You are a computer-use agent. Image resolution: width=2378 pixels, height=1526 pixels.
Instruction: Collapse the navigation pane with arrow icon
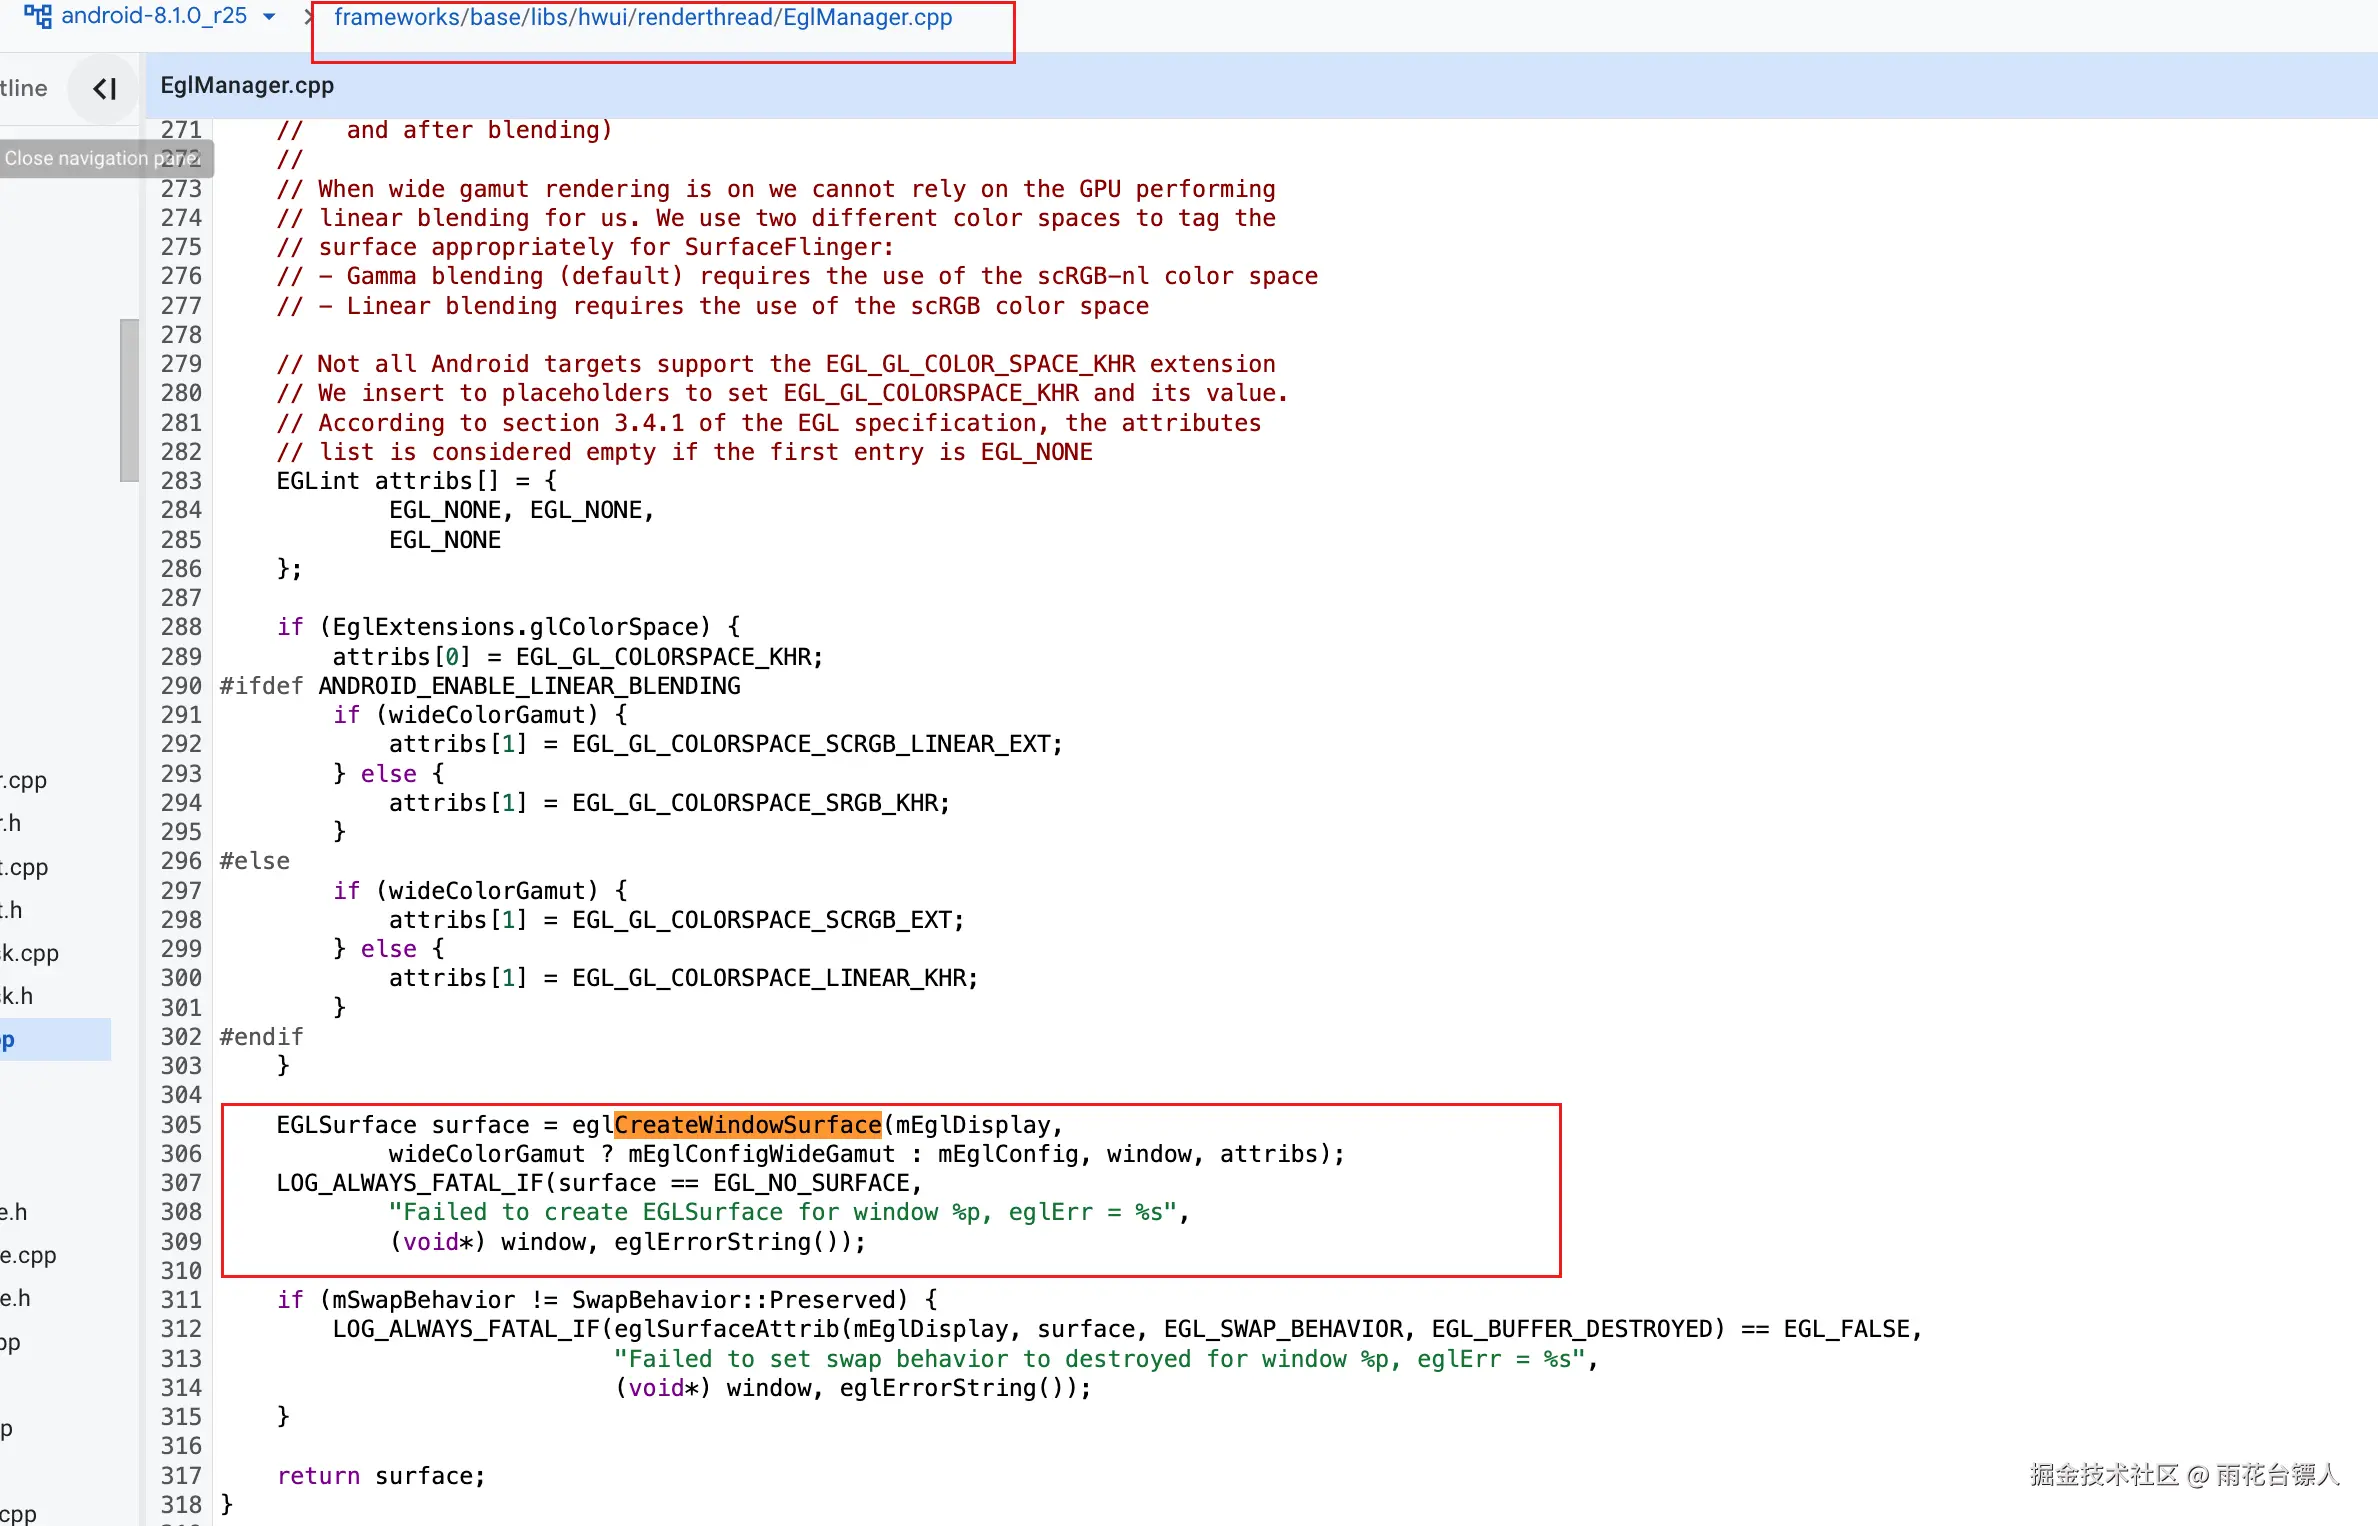coord(104,89)
